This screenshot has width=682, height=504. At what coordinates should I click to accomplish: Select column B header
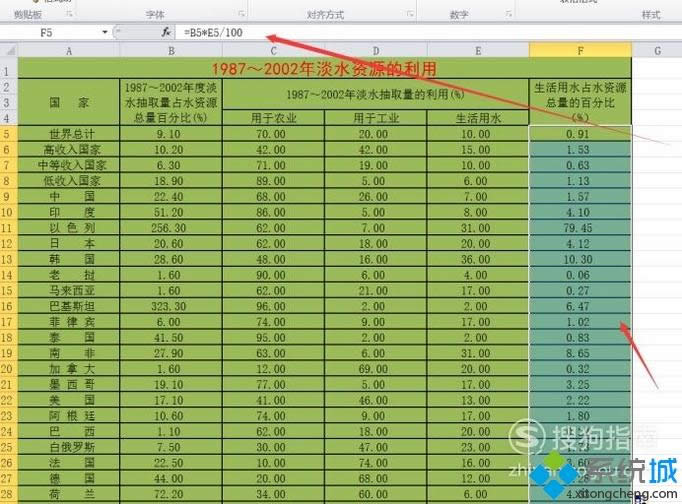pyautogui.click(x=171, y=50)
